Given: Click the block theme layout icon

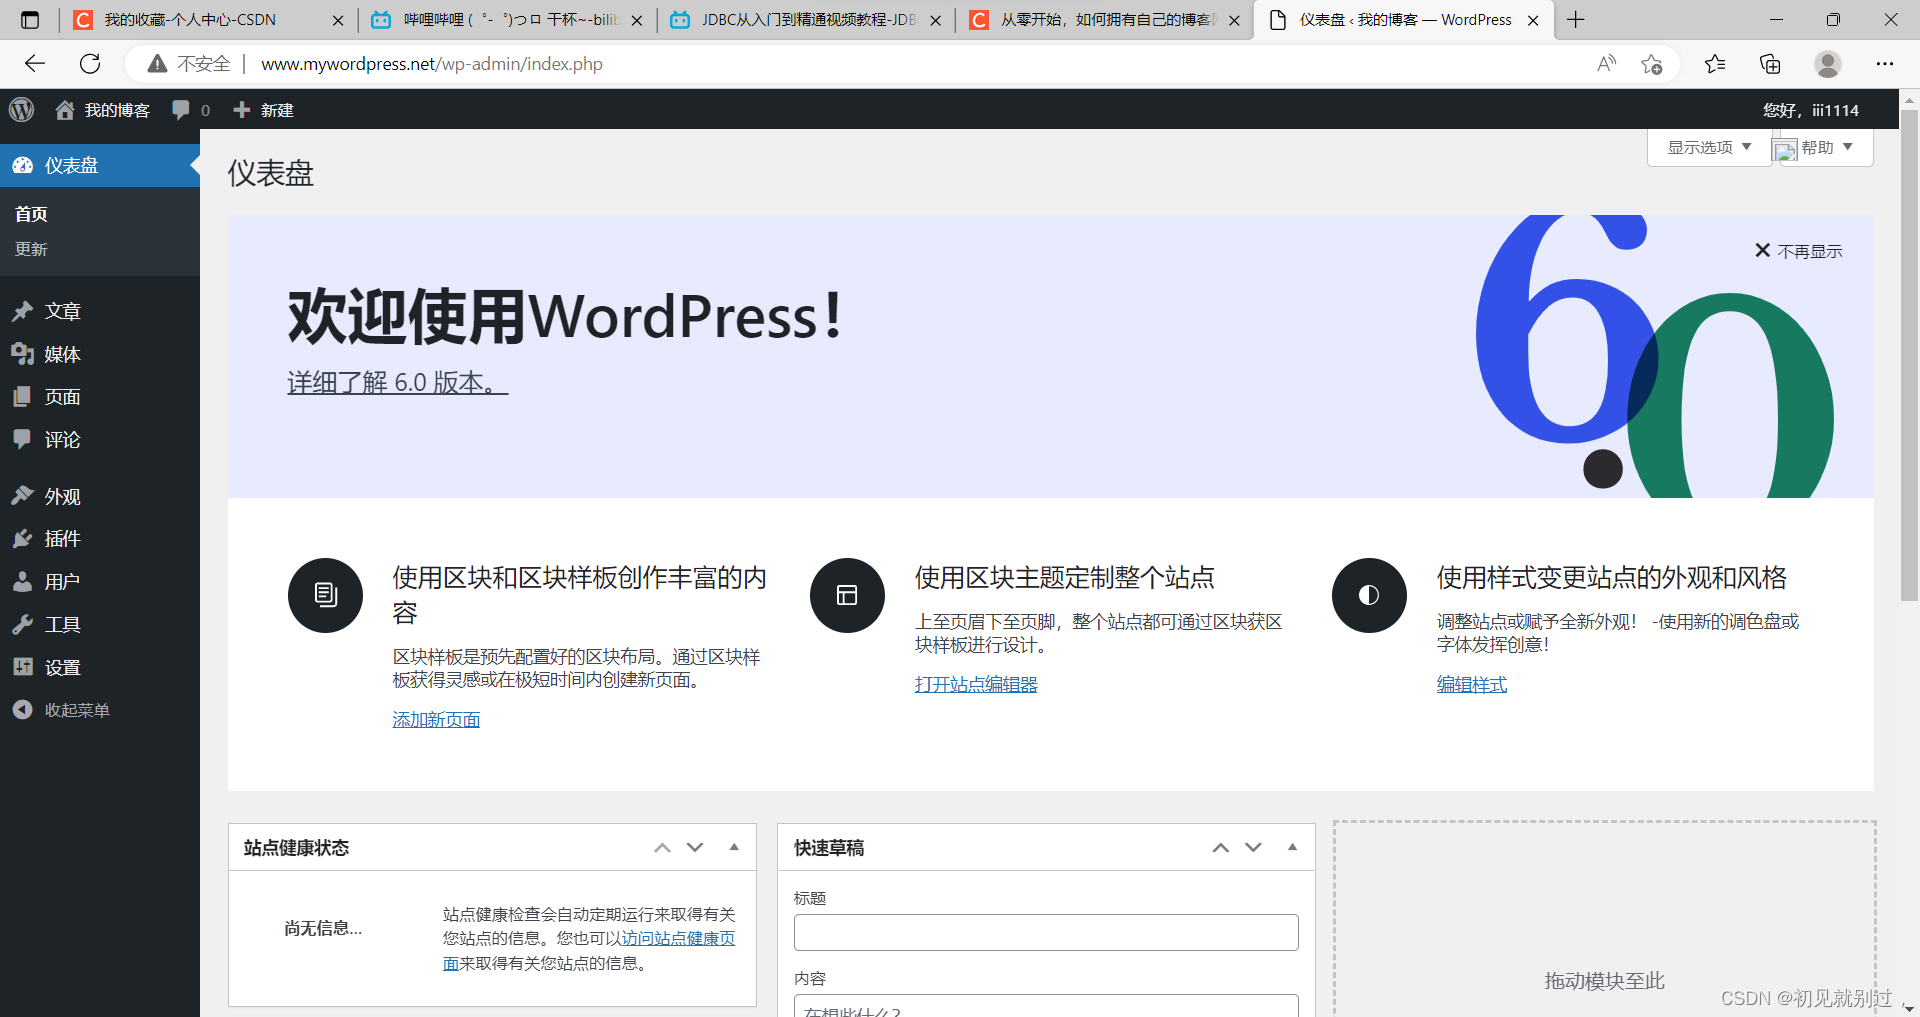Looking at the screenshot, I should (847, 595).
